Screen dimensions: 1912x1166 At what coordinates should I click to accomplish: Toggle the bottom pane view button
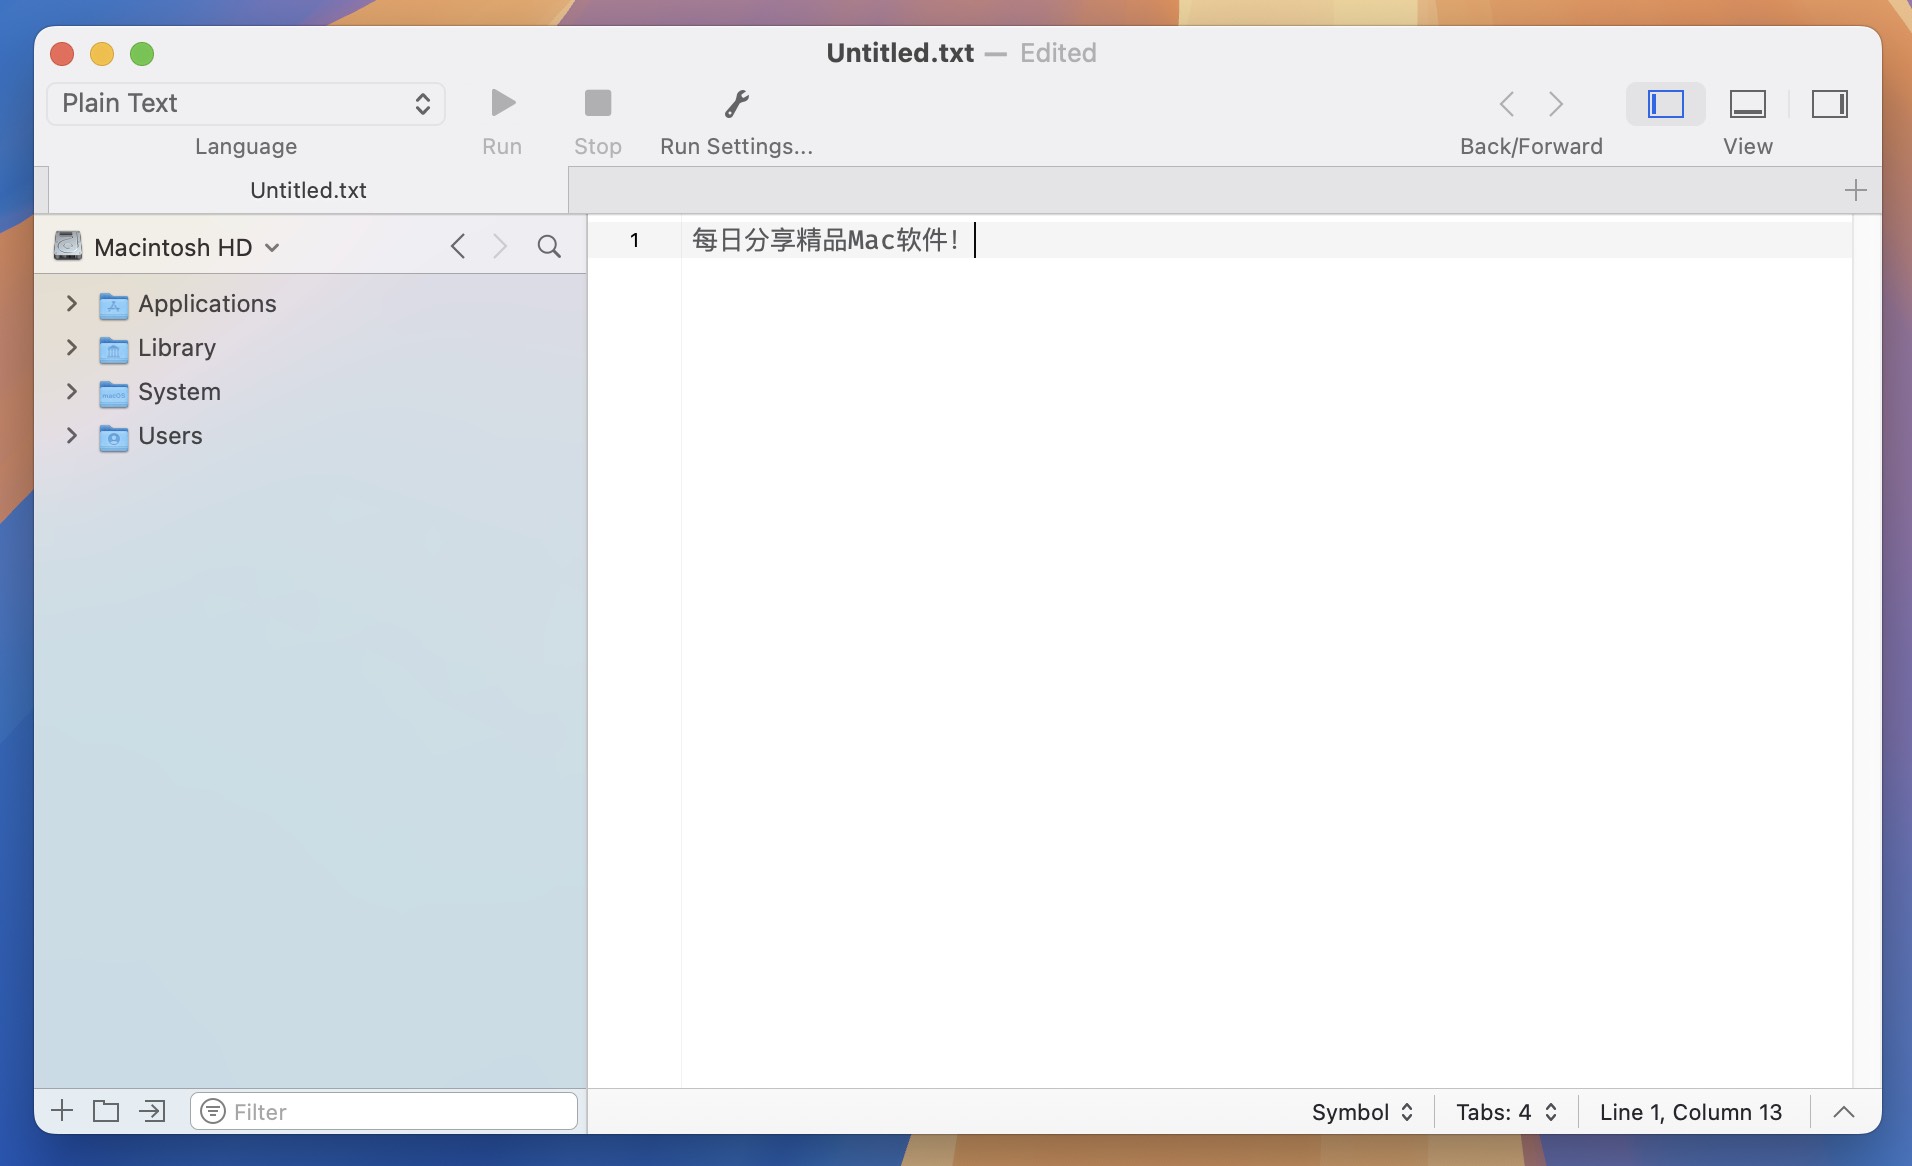[1748, 104]
